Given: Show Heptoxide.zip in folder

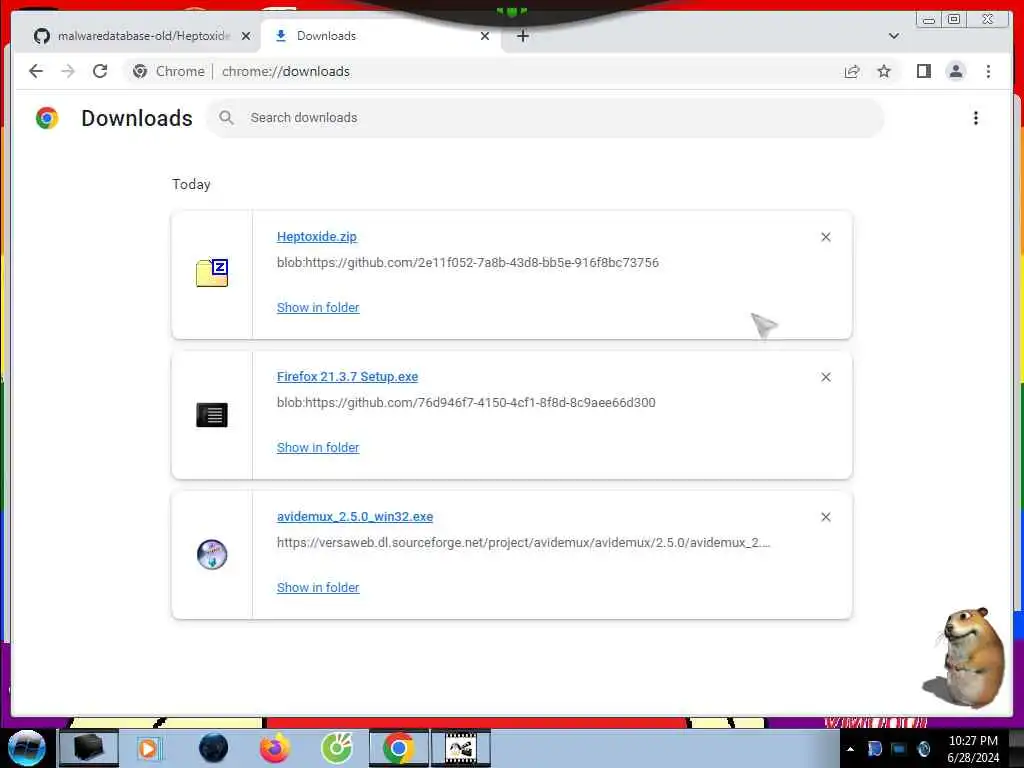Looking at the screenshot, I should coord(318,307).
